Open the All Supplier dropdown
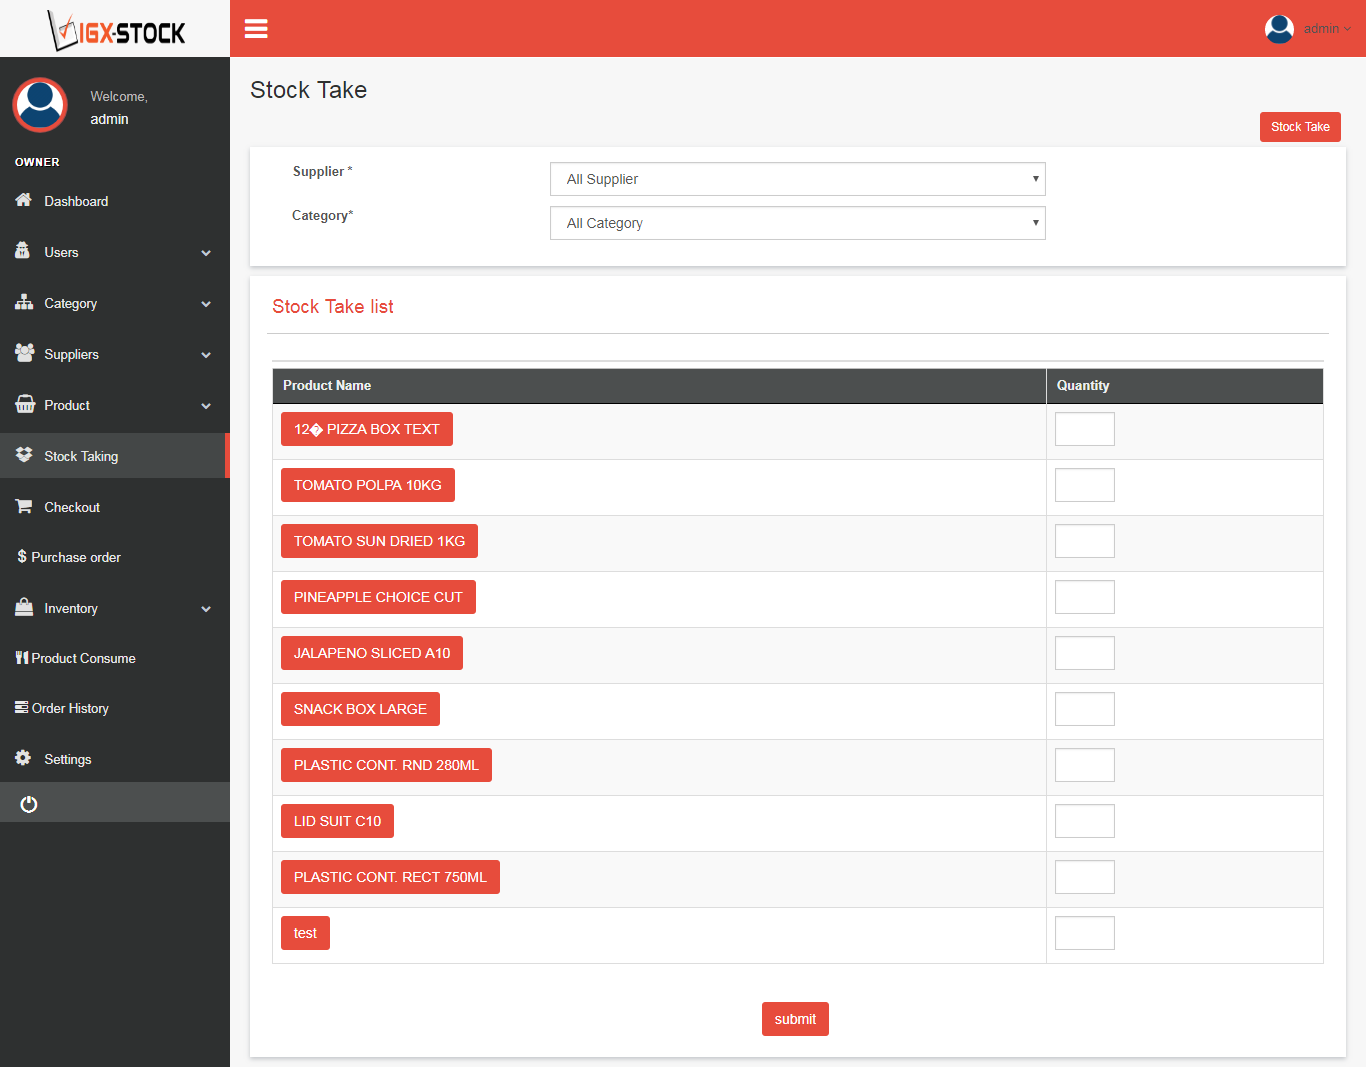 pyautogui.click(x=798, y=179)
